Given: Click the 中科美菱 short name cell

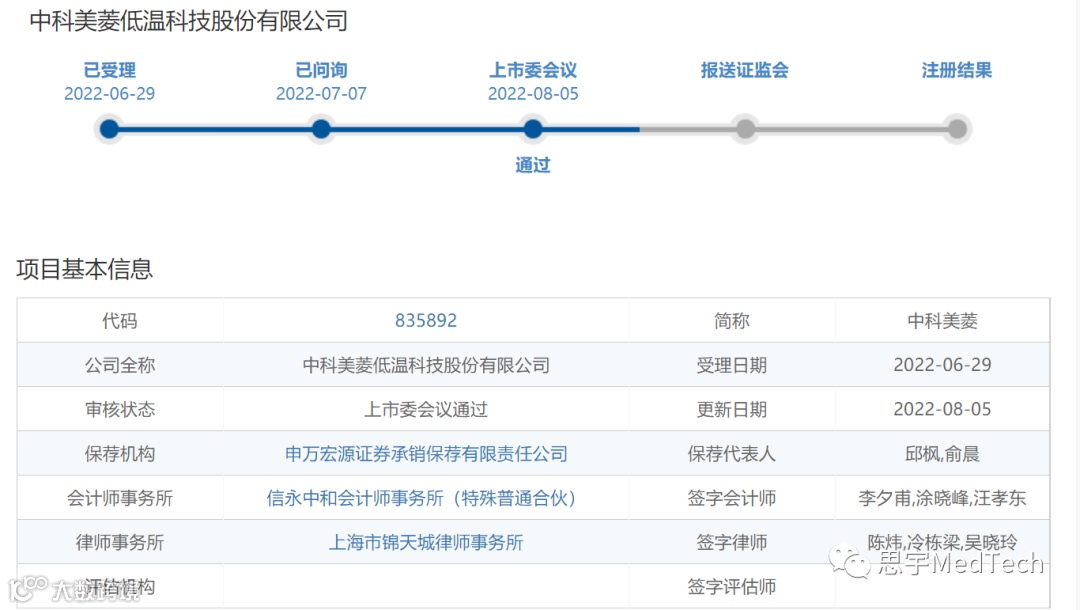Looking at the screenshot, I should pos(942,321).
